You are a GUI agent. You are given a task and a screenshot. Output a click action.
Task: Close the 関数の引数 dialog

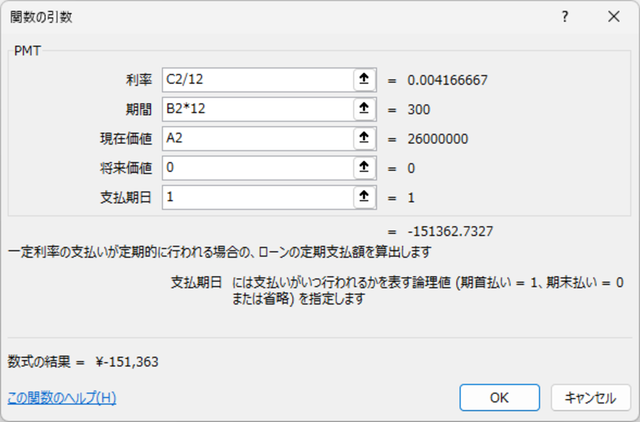[x=613, y=17]
